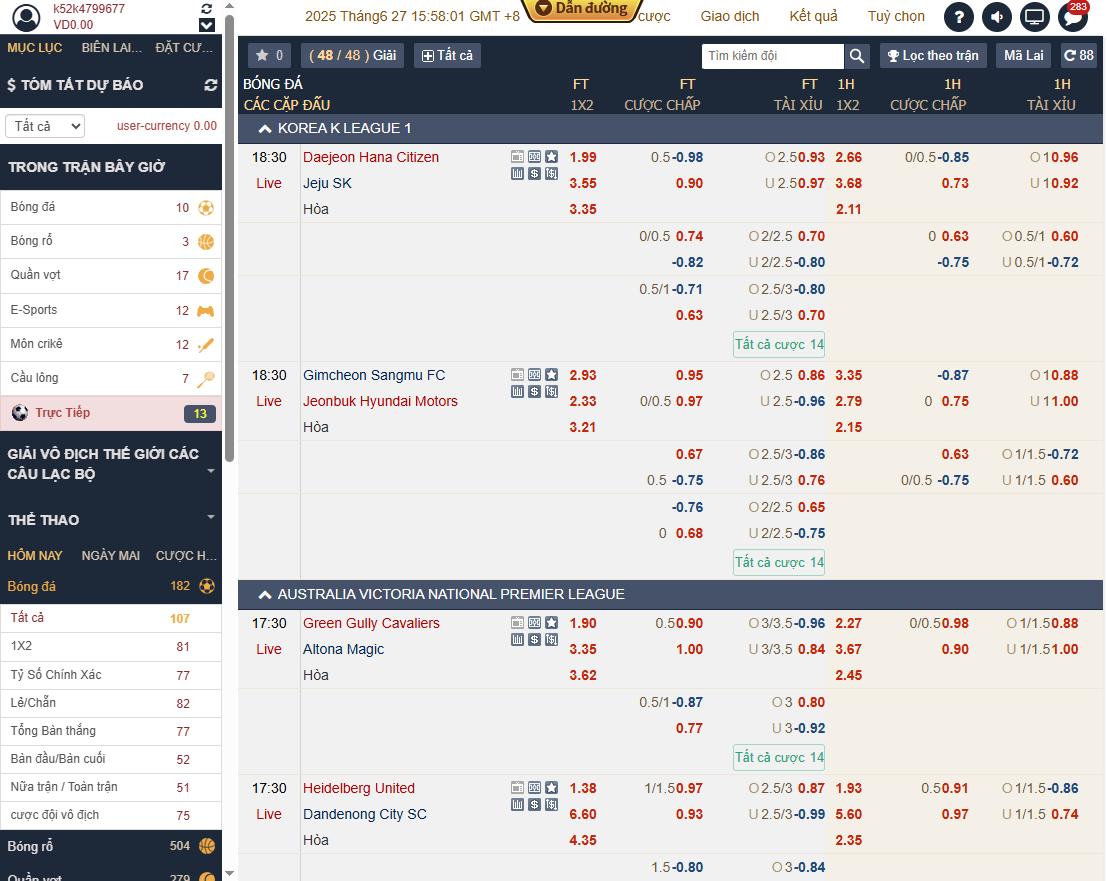Toggle sound speaker icon in header
The image size is (1107, 881).
point(997,17)
